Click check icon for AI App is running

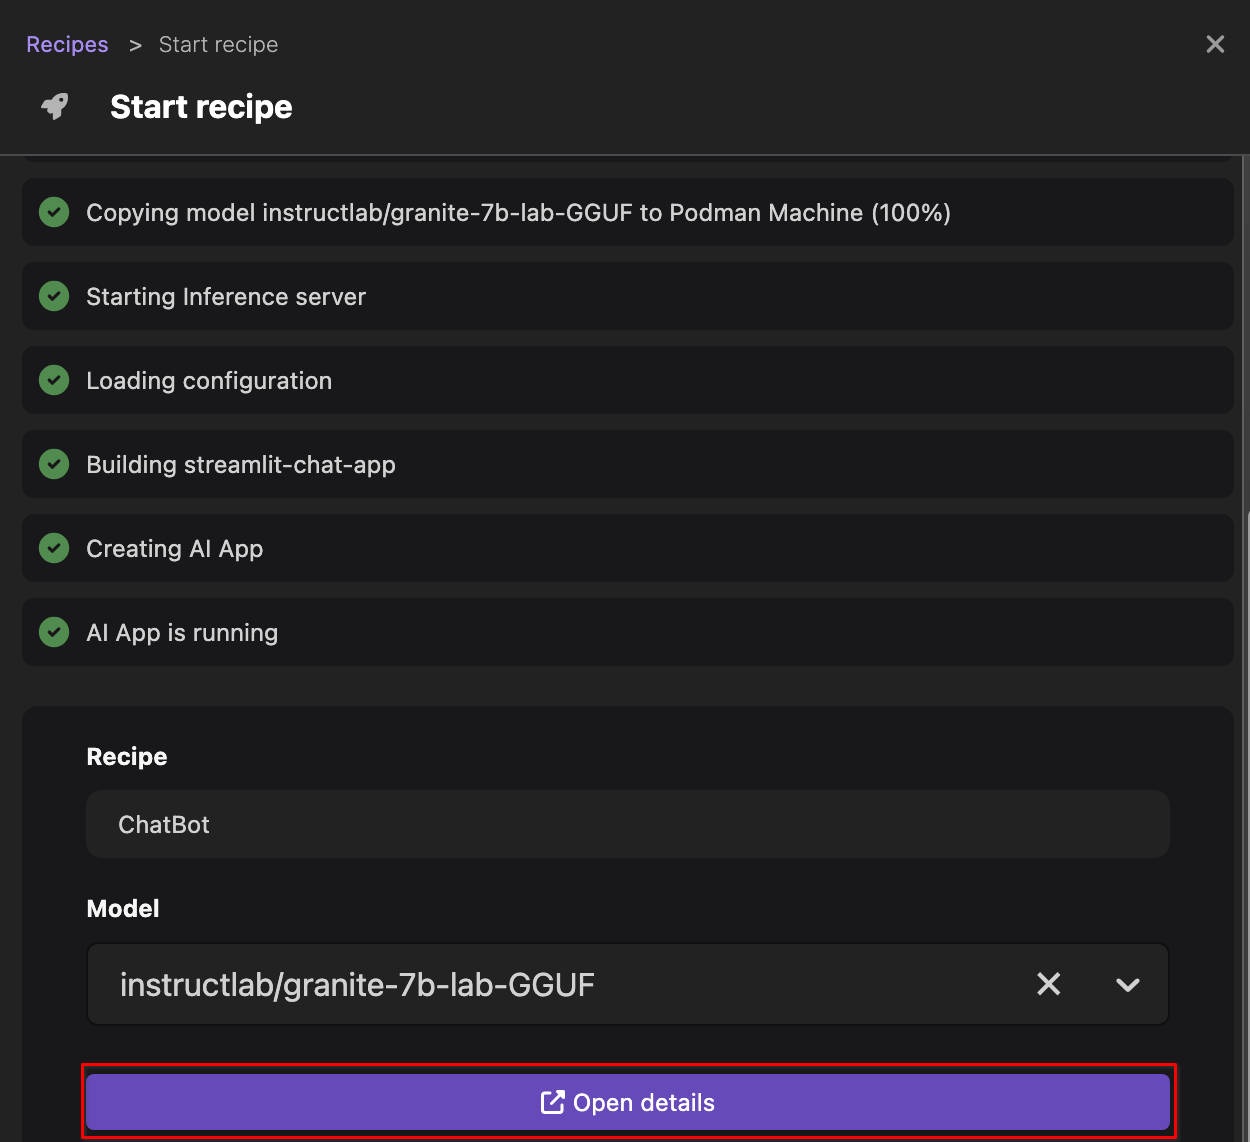[54, 632]
